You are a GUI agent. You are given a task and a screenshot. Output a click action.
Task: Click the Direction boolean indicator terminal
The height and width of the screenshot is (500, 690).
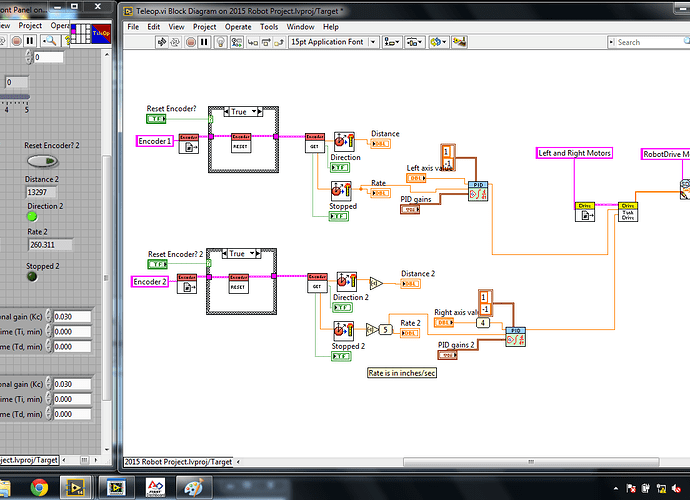click(340, 168)
